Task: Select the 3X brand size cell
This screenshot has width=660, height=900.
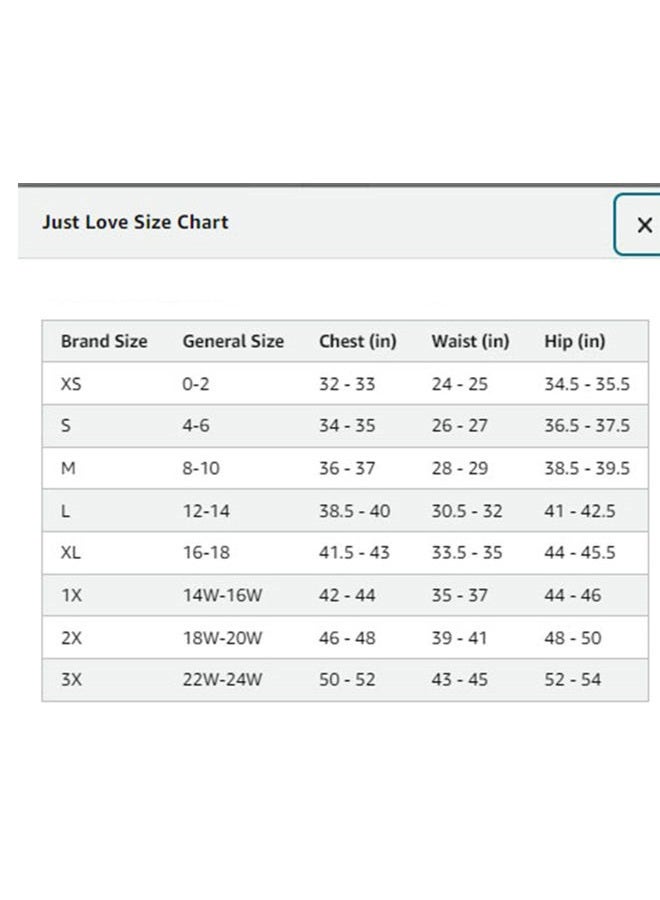Action: 71,680
